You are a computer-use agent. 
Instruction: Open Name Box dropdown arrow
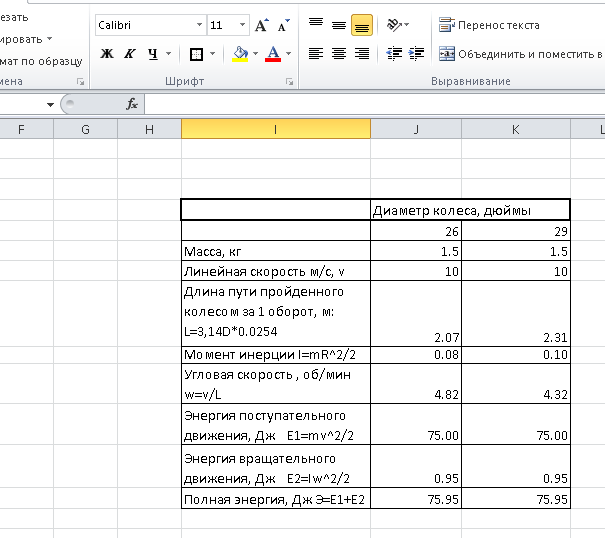coord(50,105)
